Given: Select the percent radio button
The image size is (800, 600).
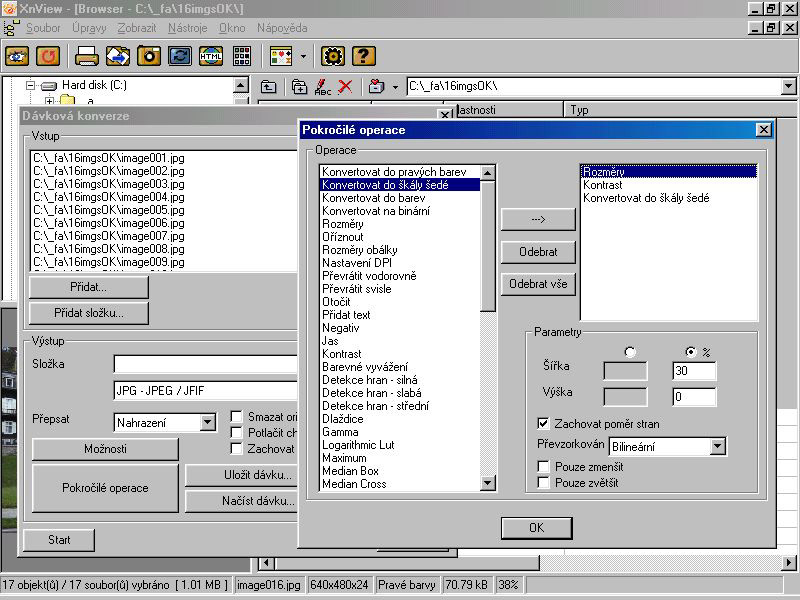Looking at the screenshot, I should pos(690,352).
